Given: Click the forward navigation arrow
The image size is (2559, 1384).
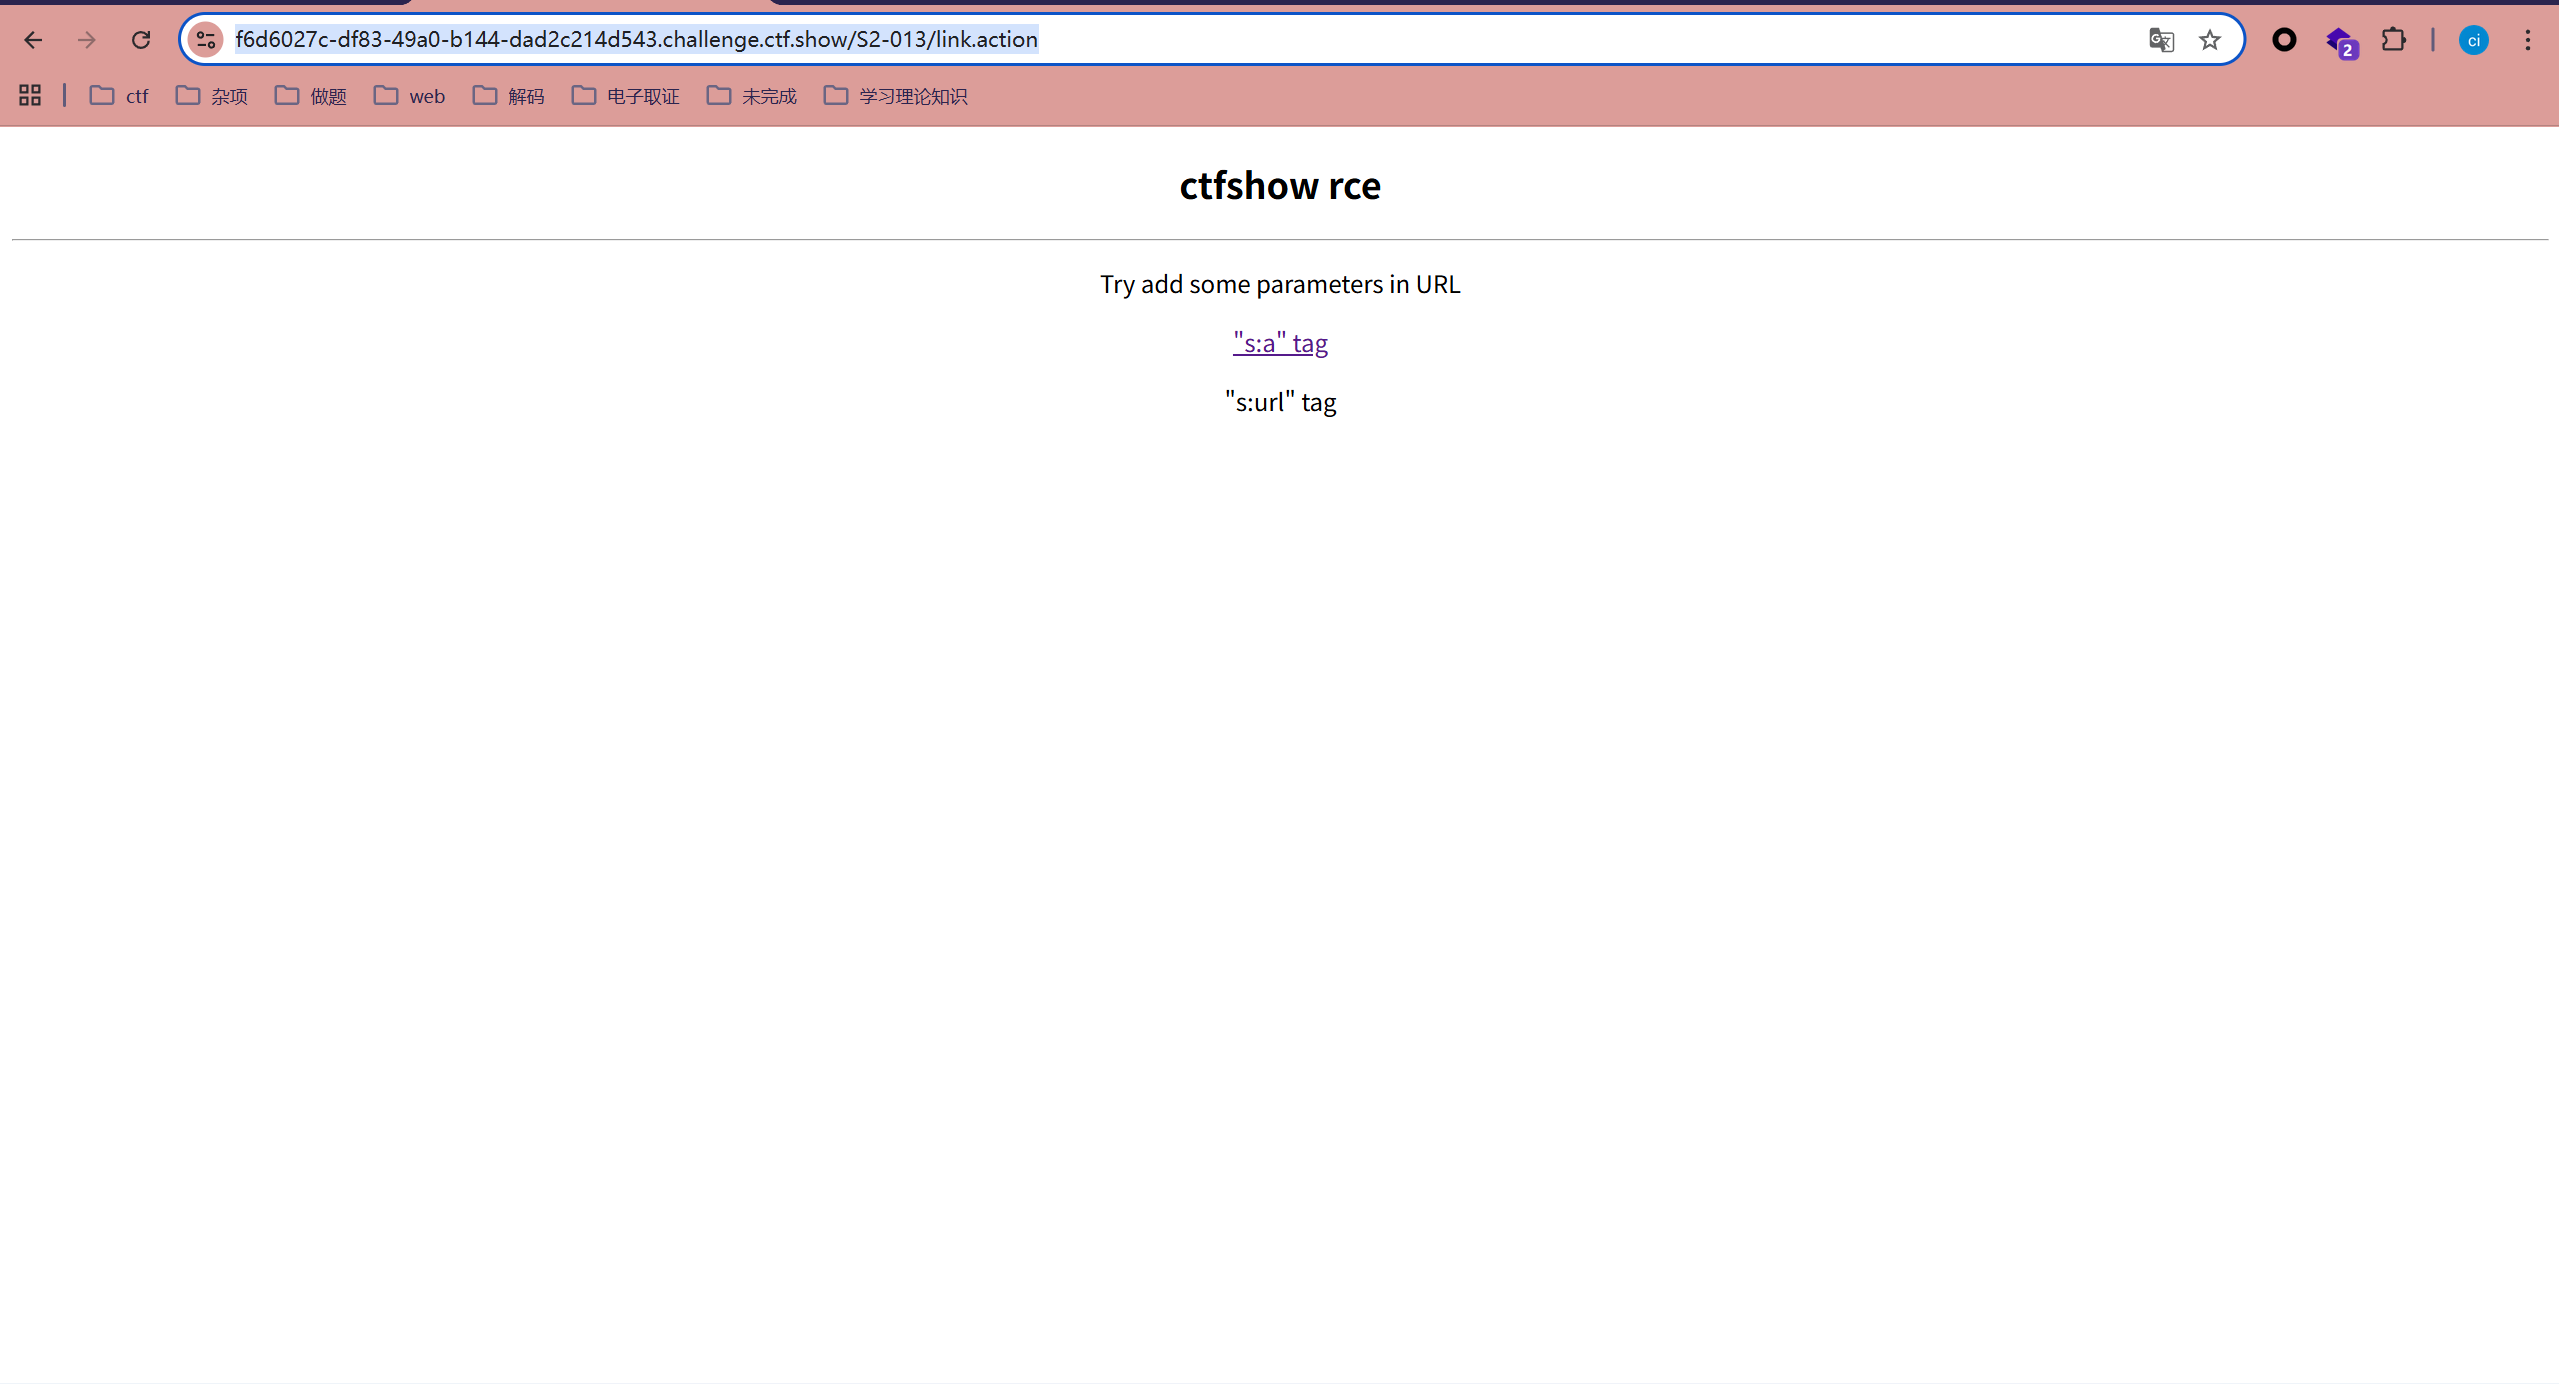Looking at the screenshot, I should [87, 40].
